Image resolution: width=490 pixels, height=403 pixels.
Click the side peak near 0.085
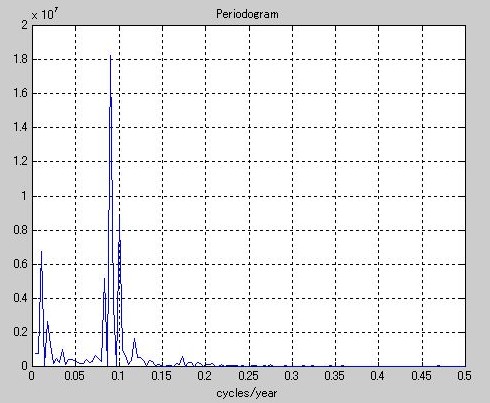point(104,279)
